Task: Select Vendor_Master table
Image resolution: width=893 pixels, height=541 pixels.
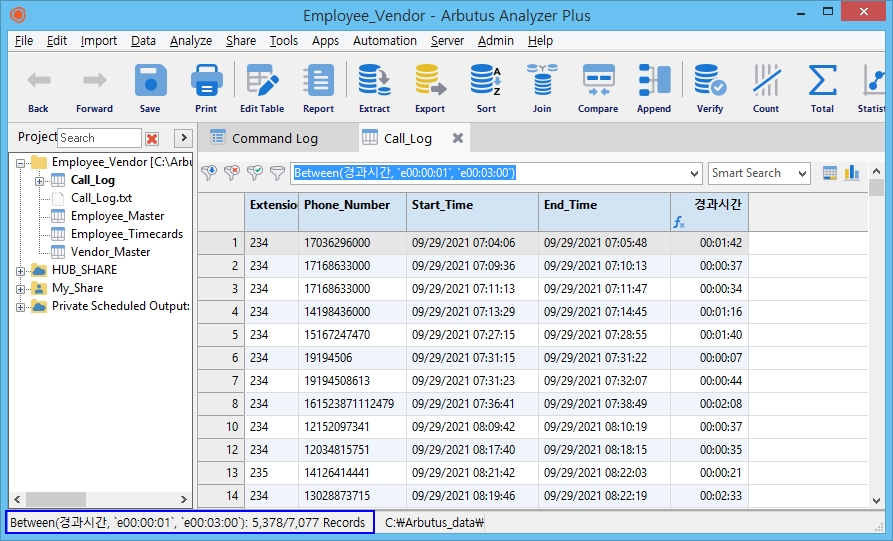Action: pyautogui.click(x=110, y=252)
